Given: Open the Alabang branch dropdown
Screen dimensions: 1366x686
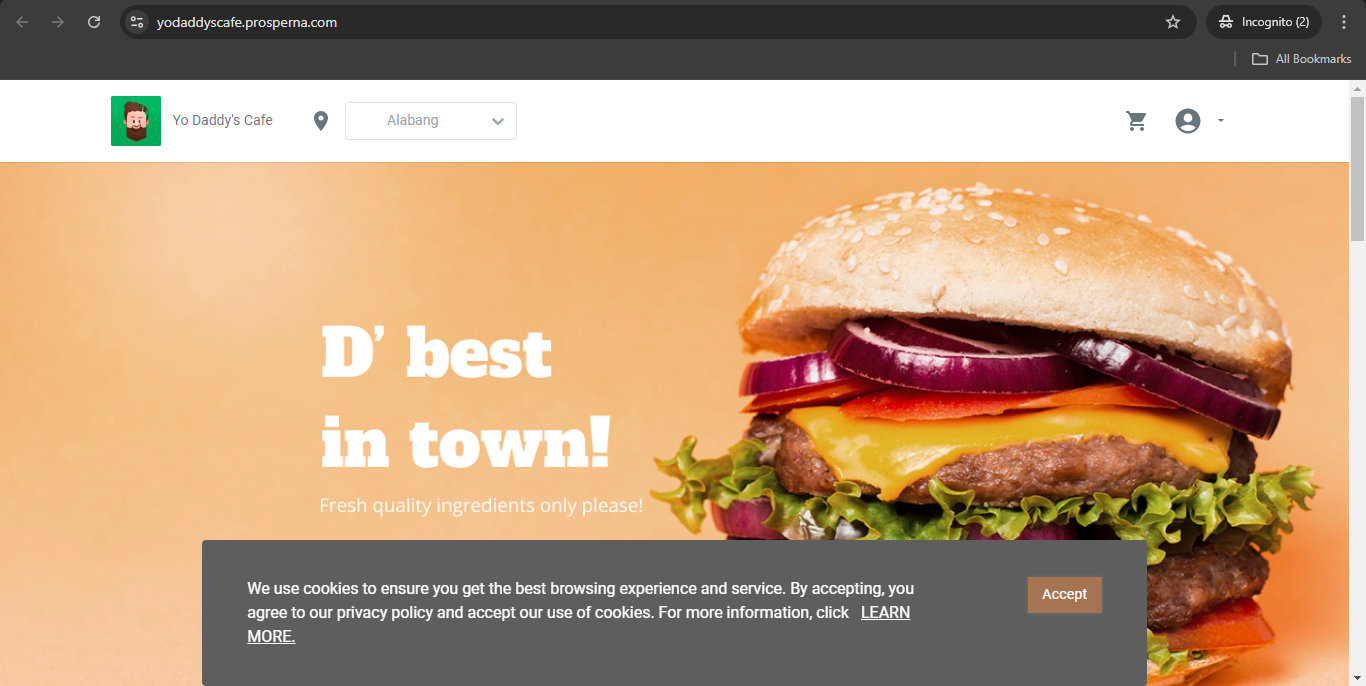Looking at the screenshot, I should pos(431,121).
